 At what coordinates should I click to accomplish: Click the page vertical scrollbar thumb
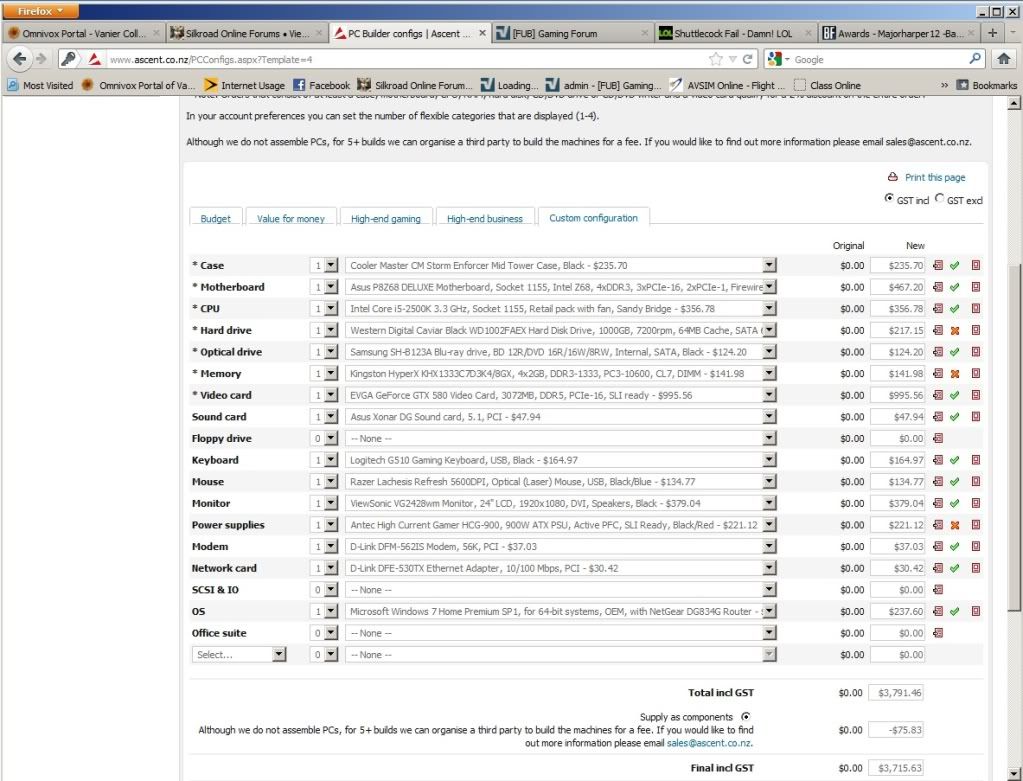pyautogui.click(x=1013, y=437)
